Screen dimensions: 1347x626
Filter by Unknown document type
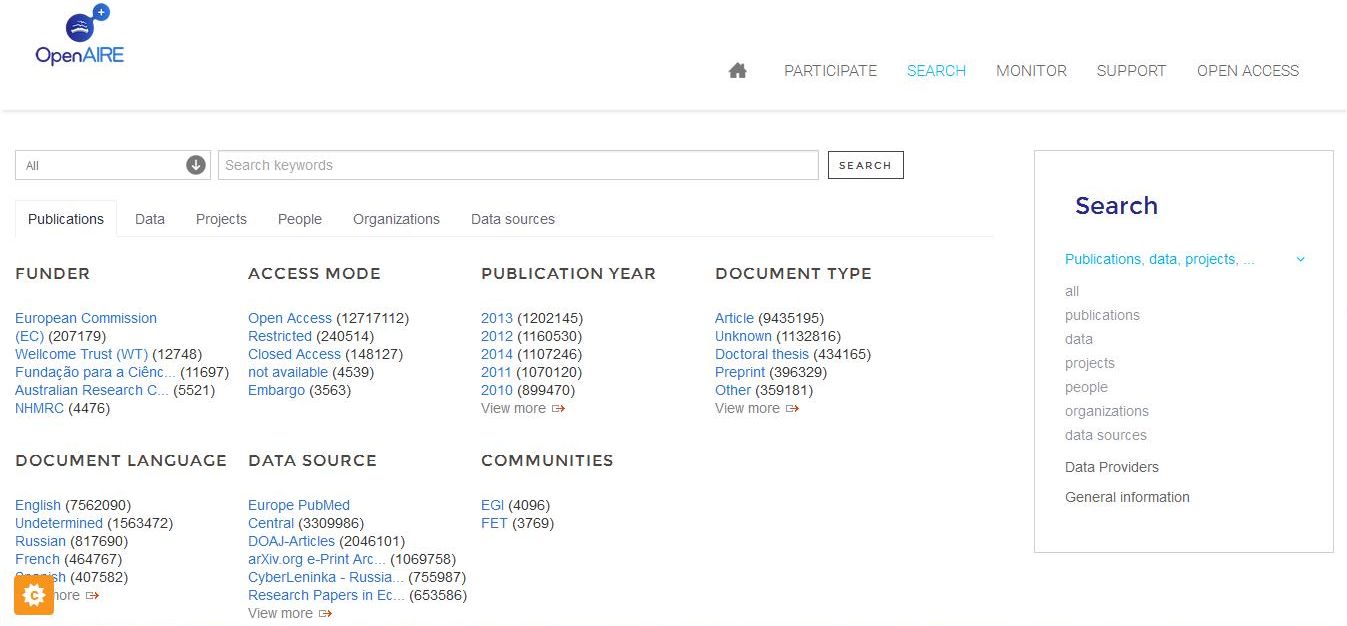pyautogui.click(x=743, y=336)
